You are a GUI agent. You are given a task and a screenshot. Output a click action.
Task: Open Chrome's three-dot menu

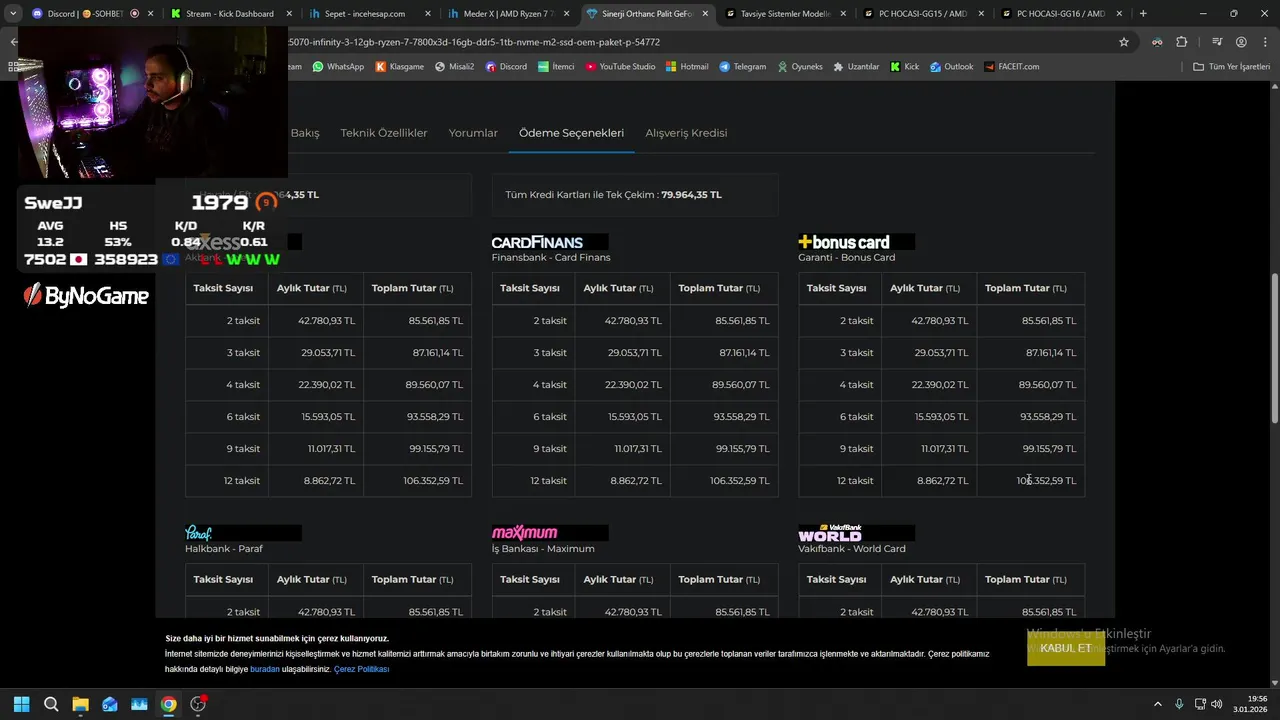point(1264,42)
